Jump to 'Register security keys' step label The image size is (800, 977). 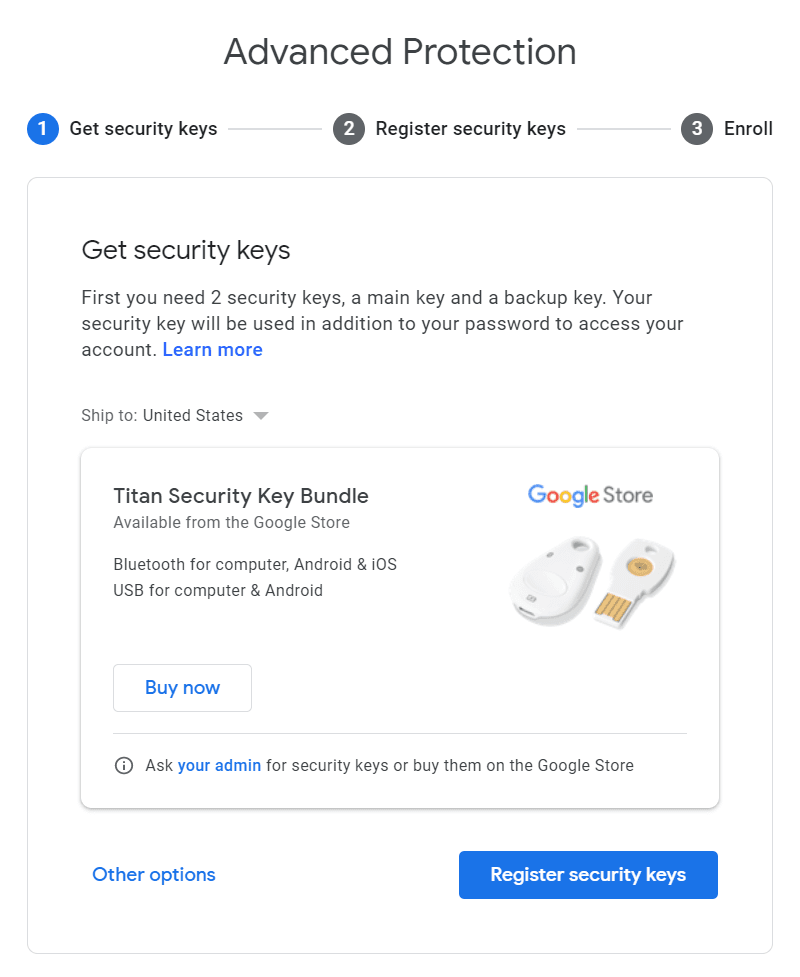pos(470,129)
